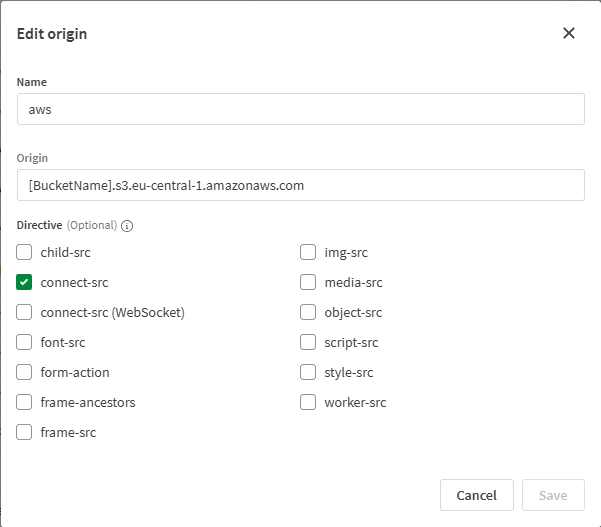
Task: Enable connect-src (WebSocket) checkbox
Action: coord(25,313)
